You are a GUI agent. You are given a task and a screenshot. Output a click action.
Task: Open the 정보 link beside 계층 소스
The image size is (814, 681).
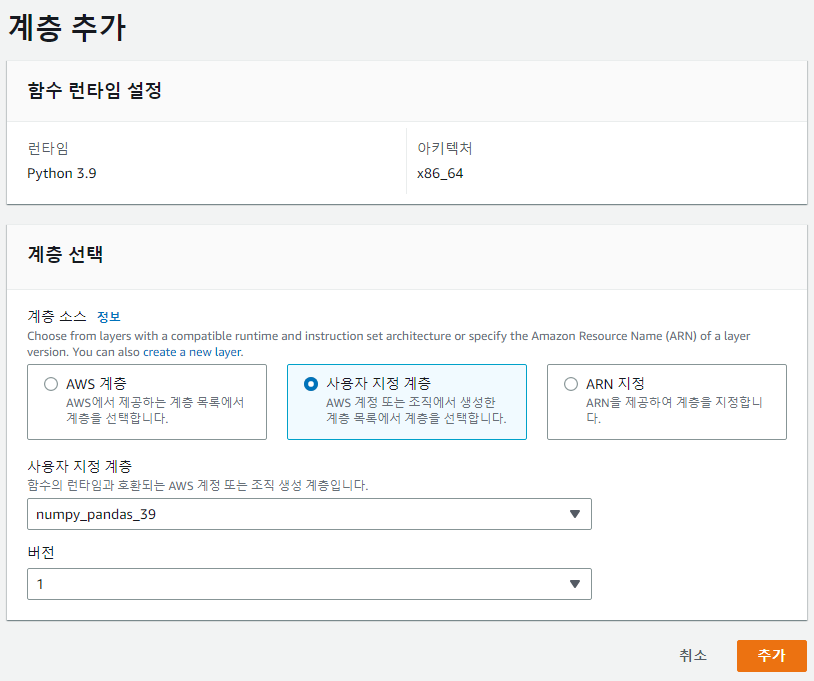pyautogui.click(x=108, y=317)
